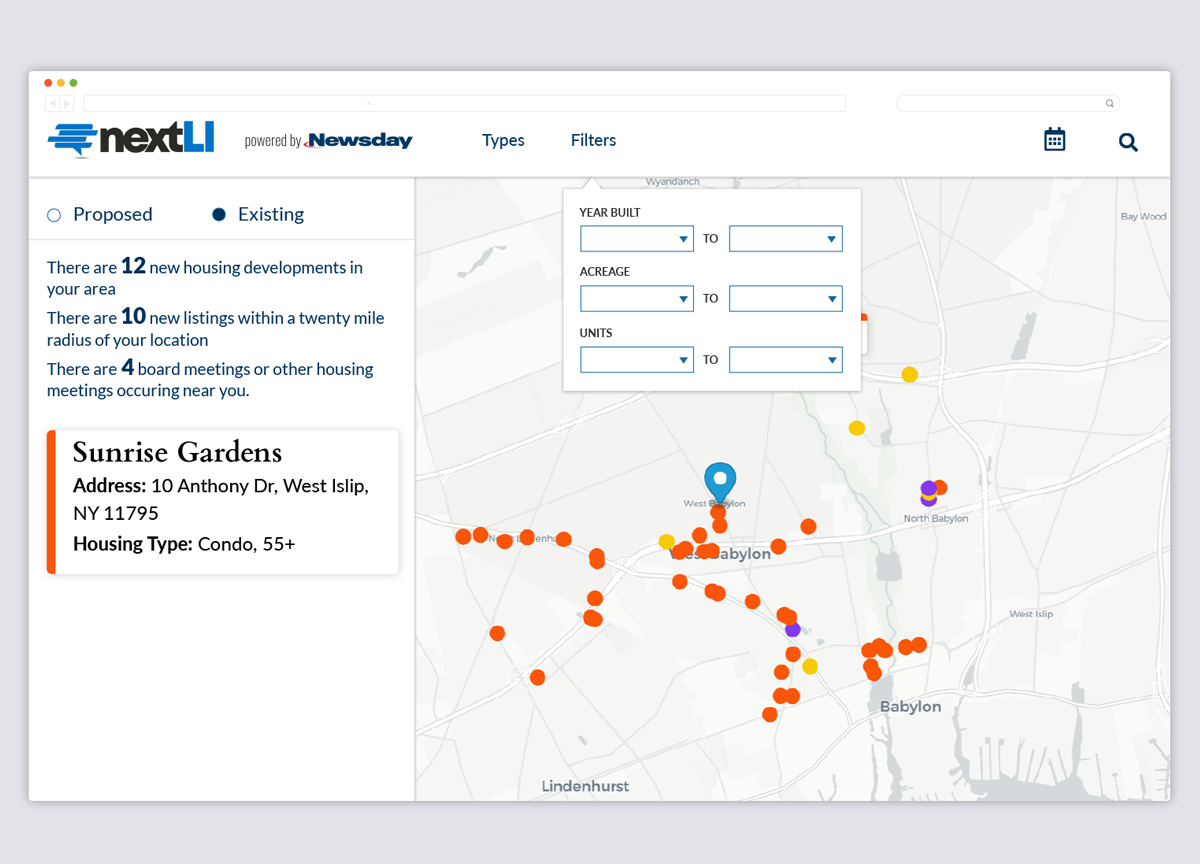
Task: Expand the Units maximum dropdown
Action: coord(785,360)
